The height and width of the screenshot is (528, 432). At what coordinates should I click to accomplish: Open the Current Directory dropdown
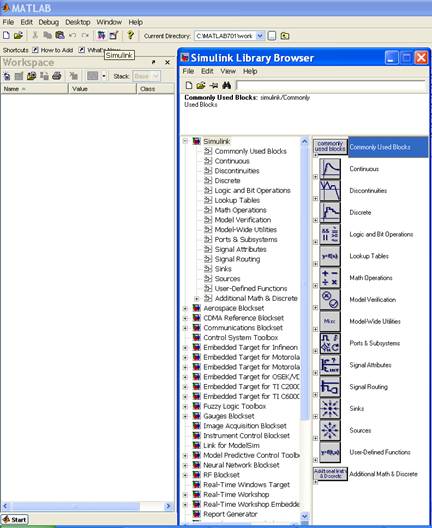pyautogui.click(x=260, y=36)
